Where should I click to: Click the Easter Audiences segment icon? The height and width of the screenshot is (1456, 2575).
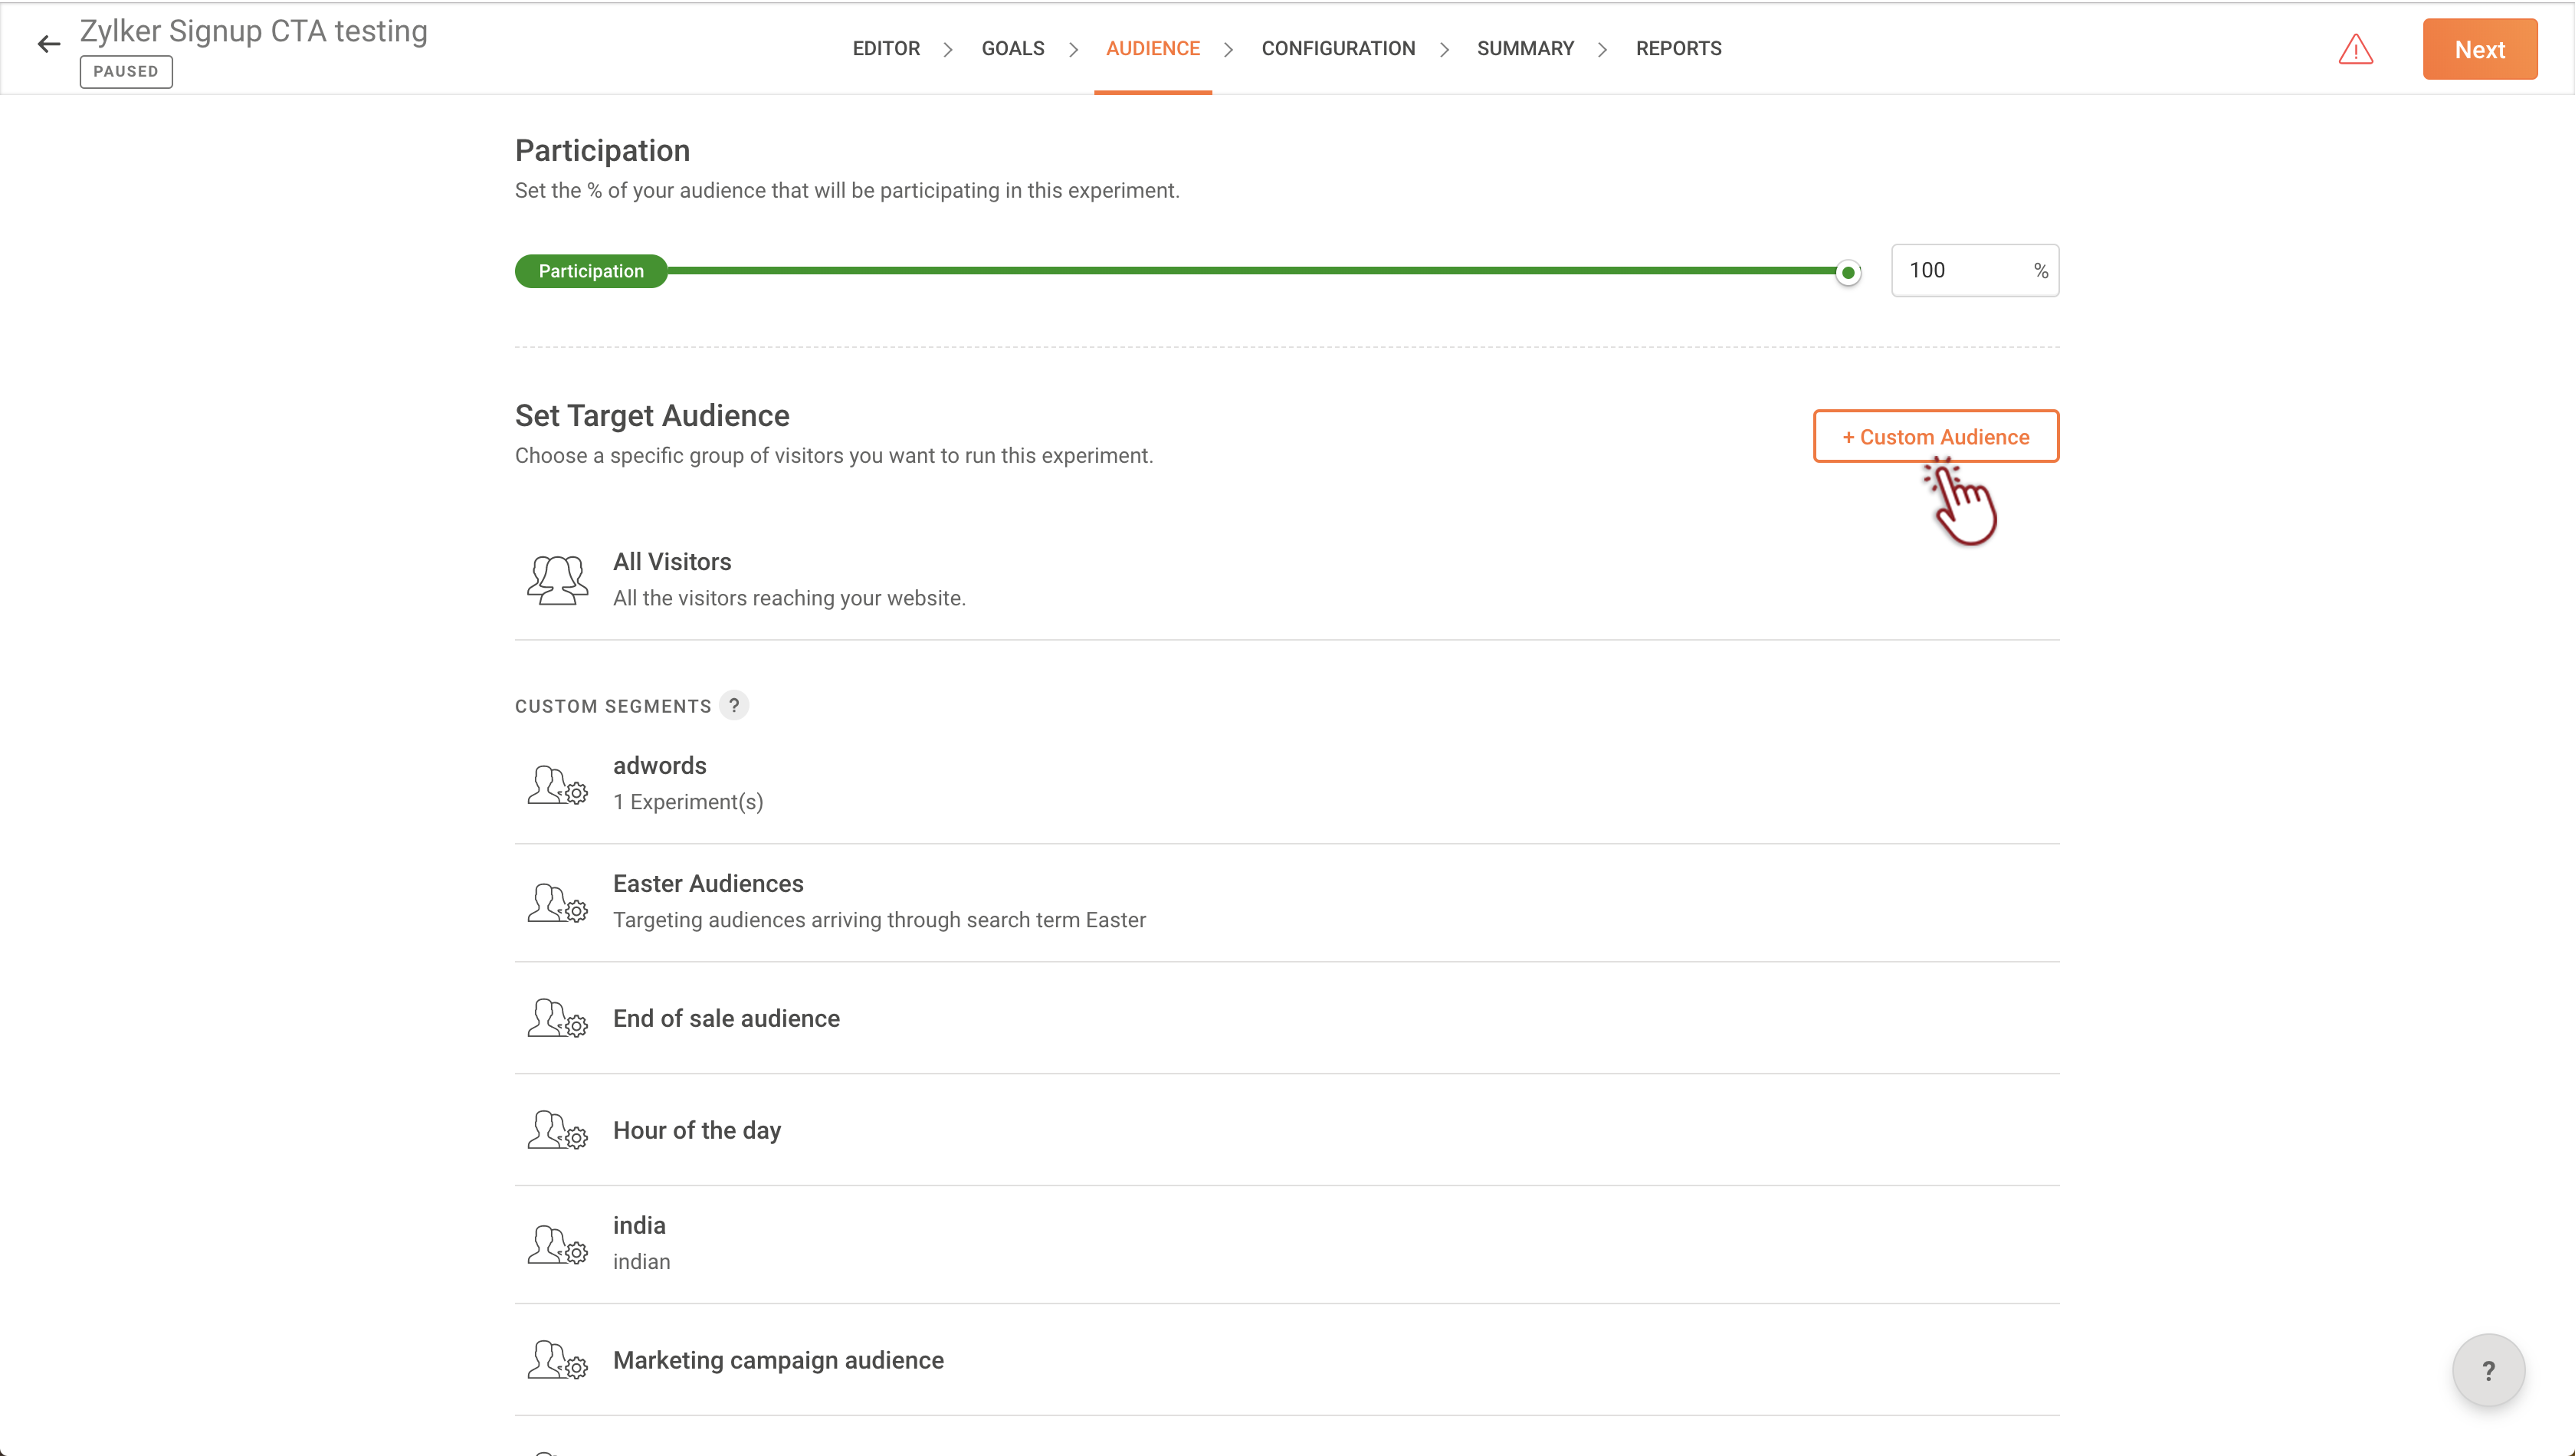[x=557, y=903]
